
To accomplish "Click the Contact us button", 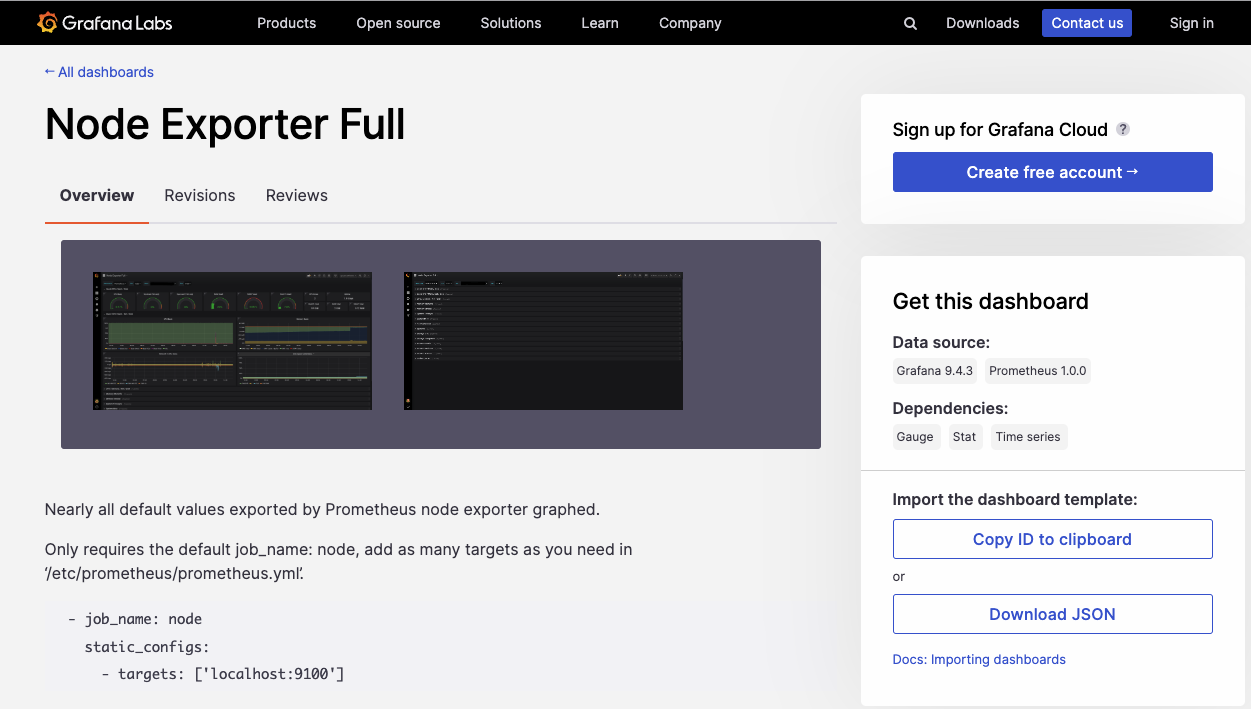I will [1087, 23].
